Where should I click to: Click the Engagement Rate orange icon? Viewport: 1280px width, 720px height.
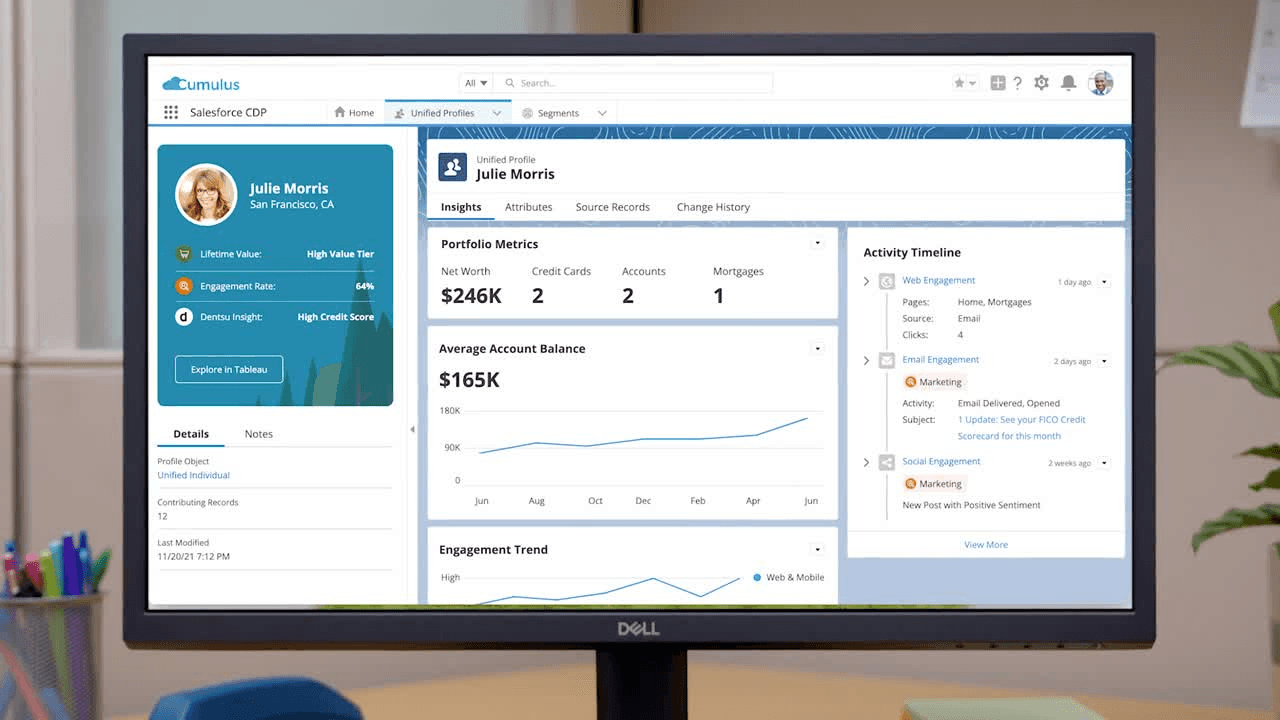click(184, 286)
